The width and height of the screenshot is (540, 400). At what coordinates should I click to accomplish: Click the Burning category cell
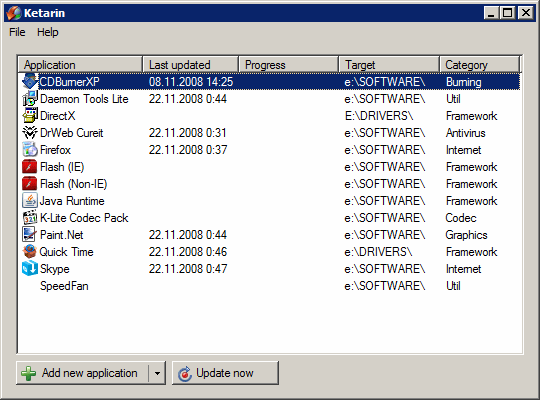[x=464, y=82]
